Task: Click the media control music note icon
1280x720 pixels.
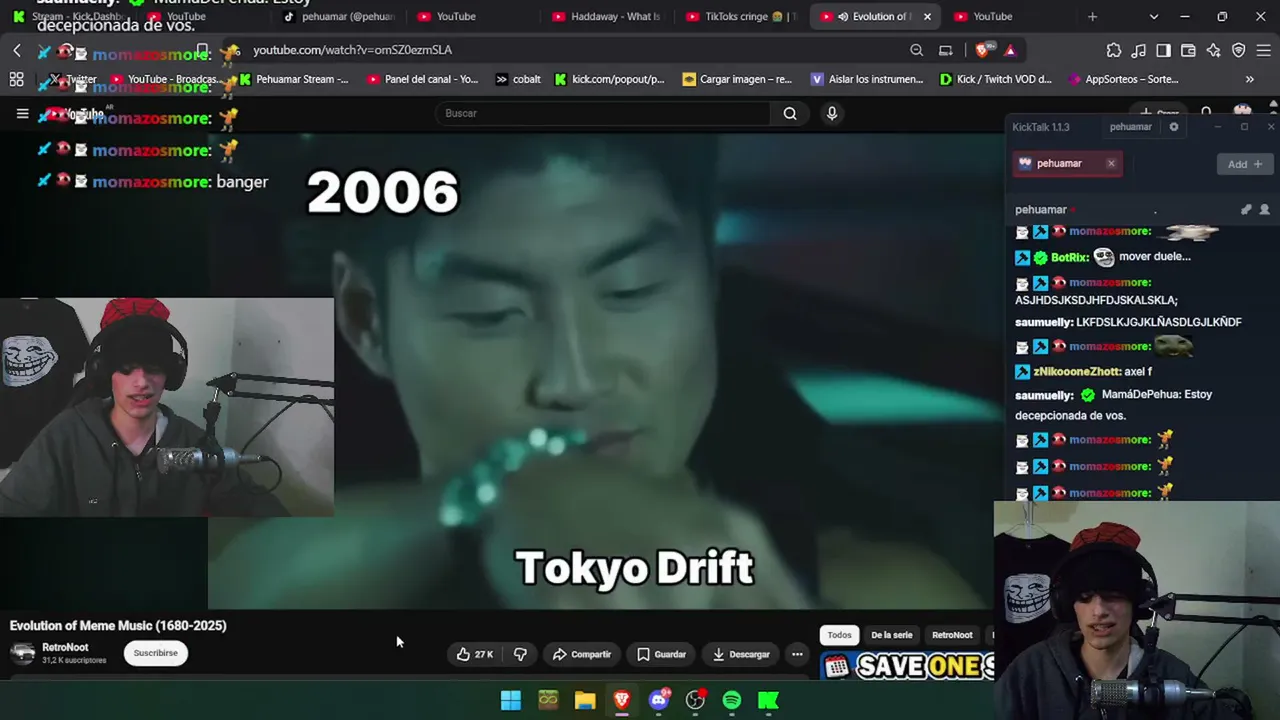Action: [1139, 50]
